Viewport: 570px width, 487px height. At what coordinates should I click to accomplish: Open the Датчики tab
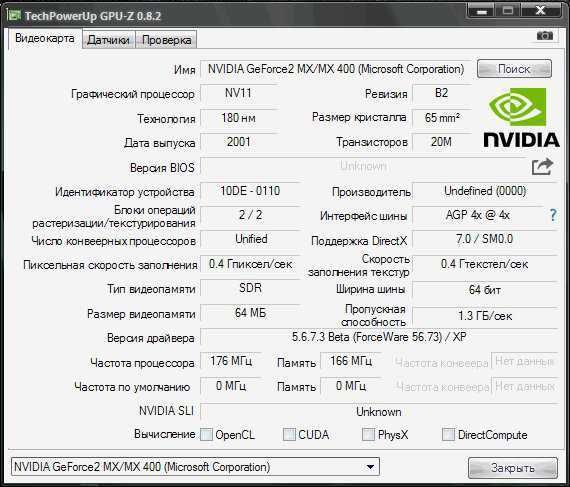coord(108,40)
